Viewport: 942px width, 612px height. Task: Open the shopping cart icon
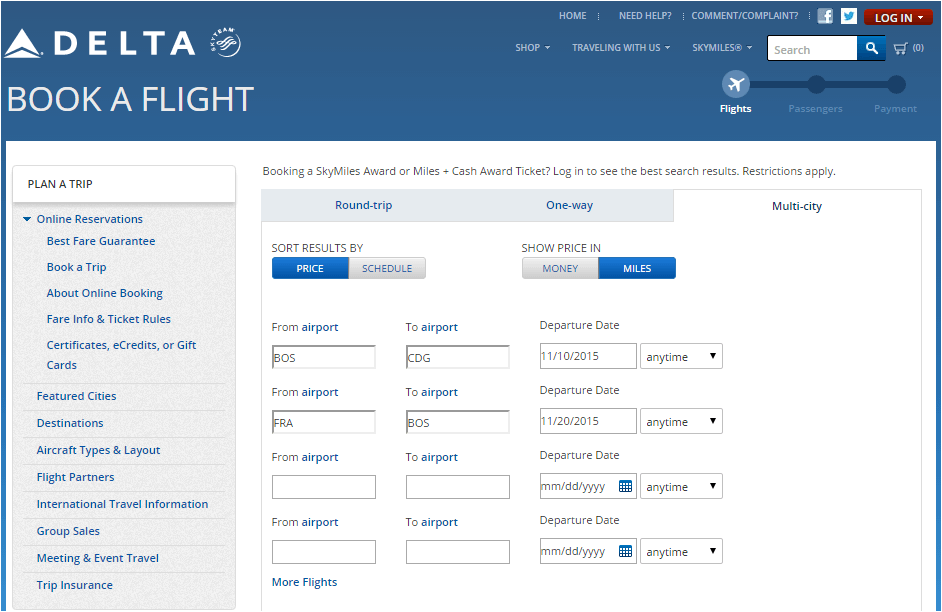[x=900, y=49]
